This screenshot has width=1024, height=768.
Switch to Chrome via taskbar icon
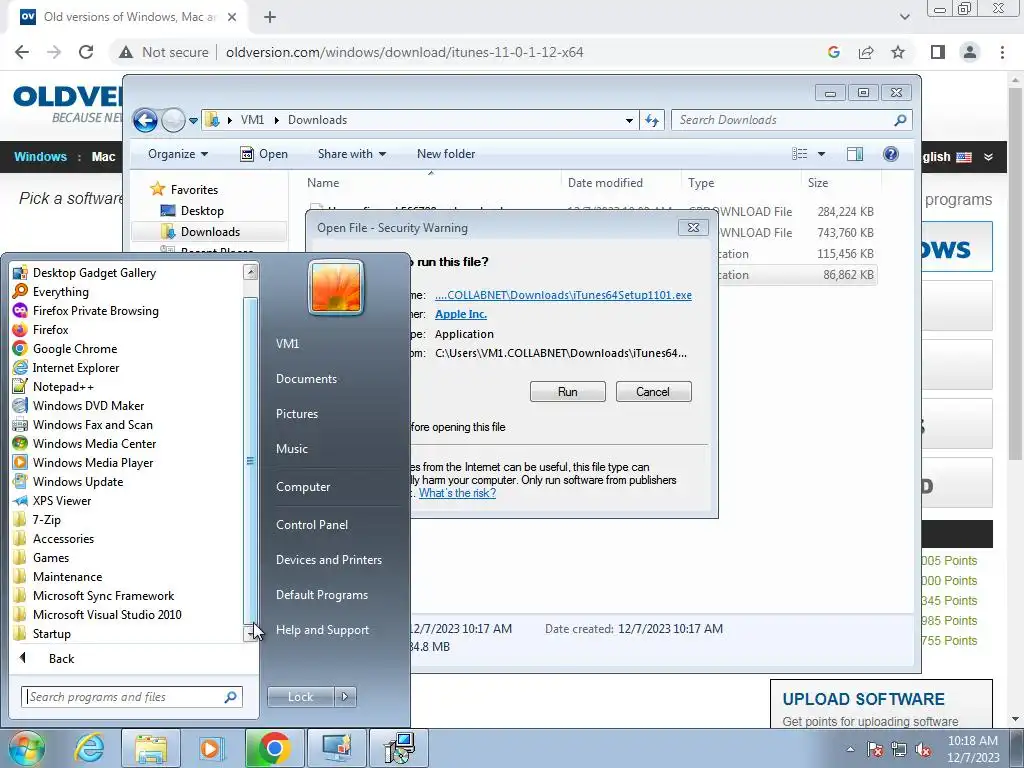click(x=274, y=748)
